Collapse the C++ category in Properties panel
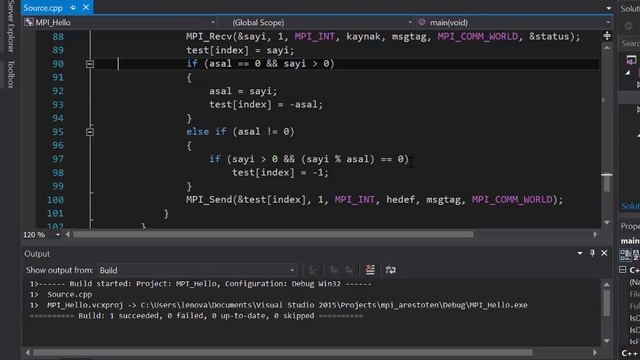This screenshot has width=640, height=360. click(622, 269)
